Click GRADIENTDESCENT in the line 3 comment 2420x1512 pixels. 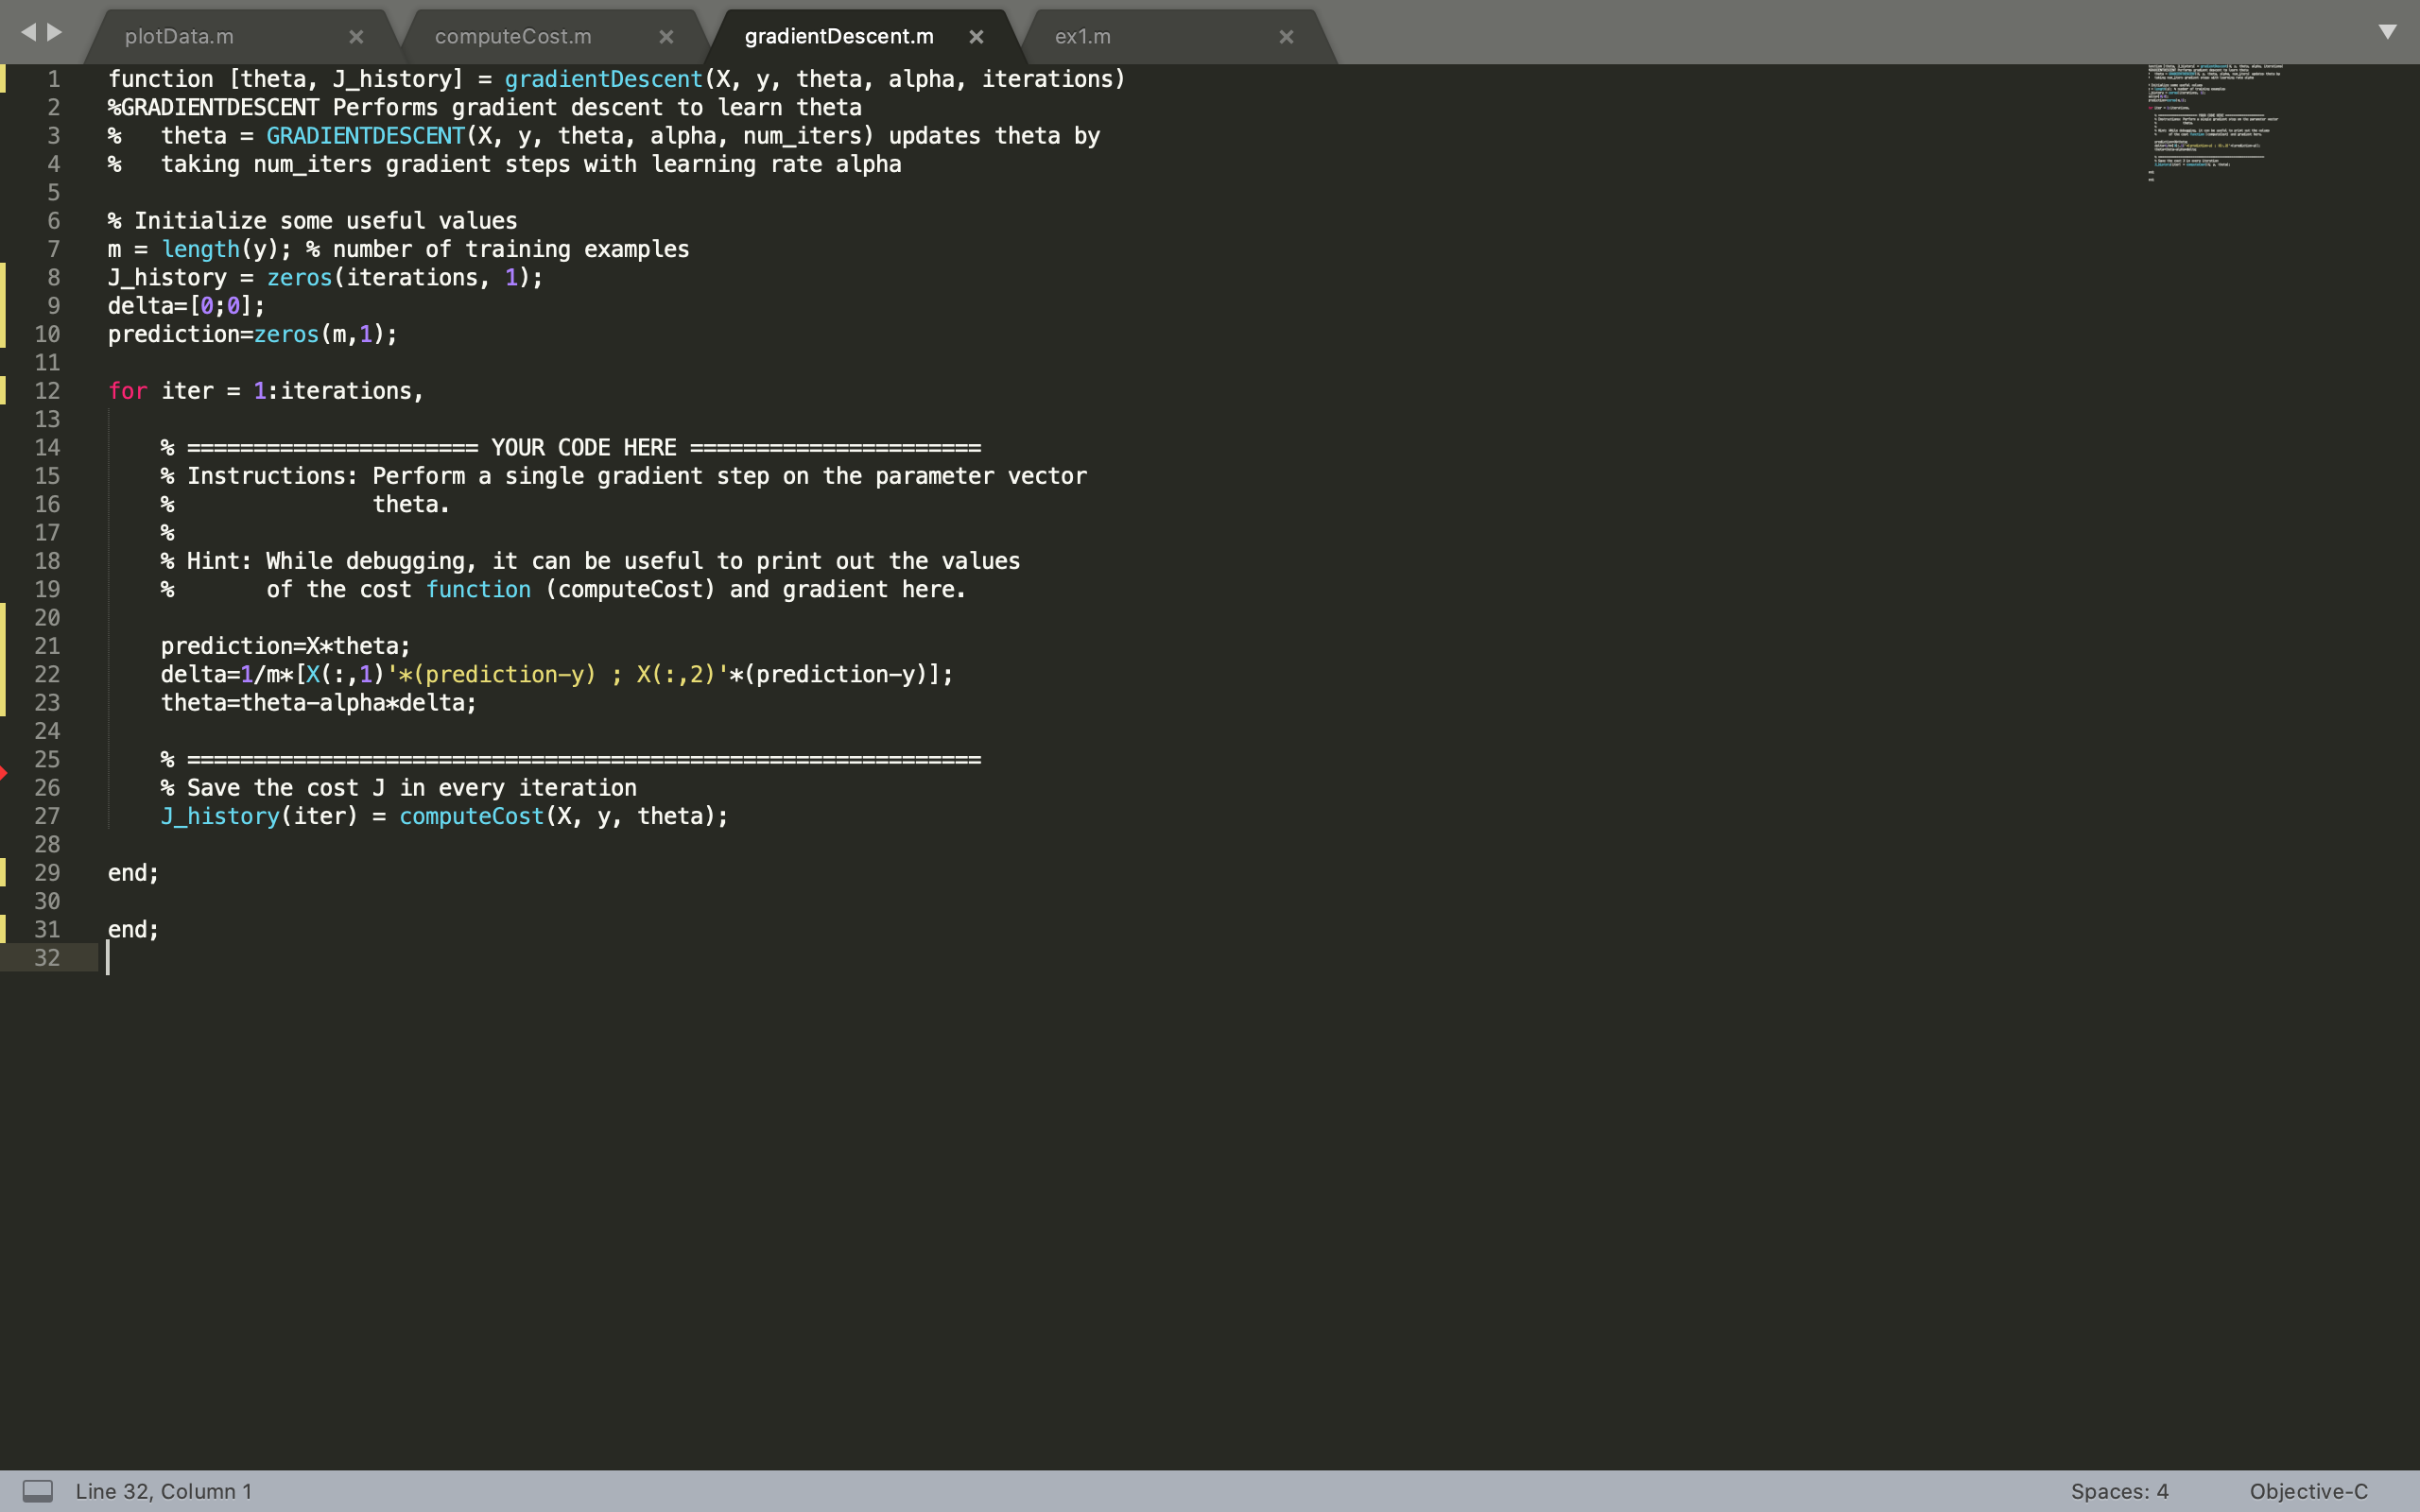coord(365,136)
